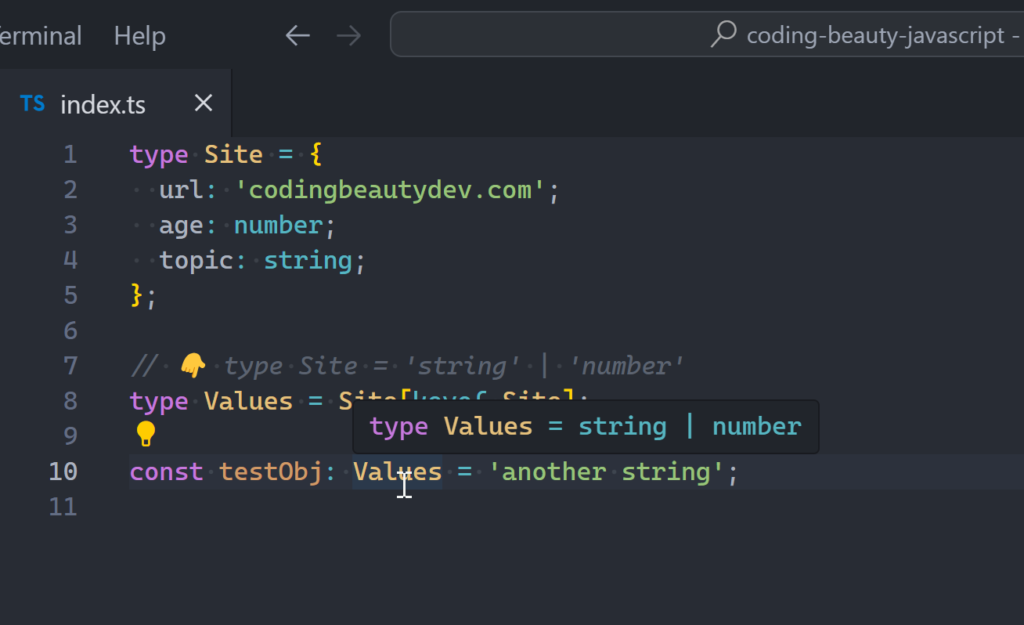This screenshot has width=1024, height=625.
Task: Click the 'age' property name
Action: [x=182, y=227]
